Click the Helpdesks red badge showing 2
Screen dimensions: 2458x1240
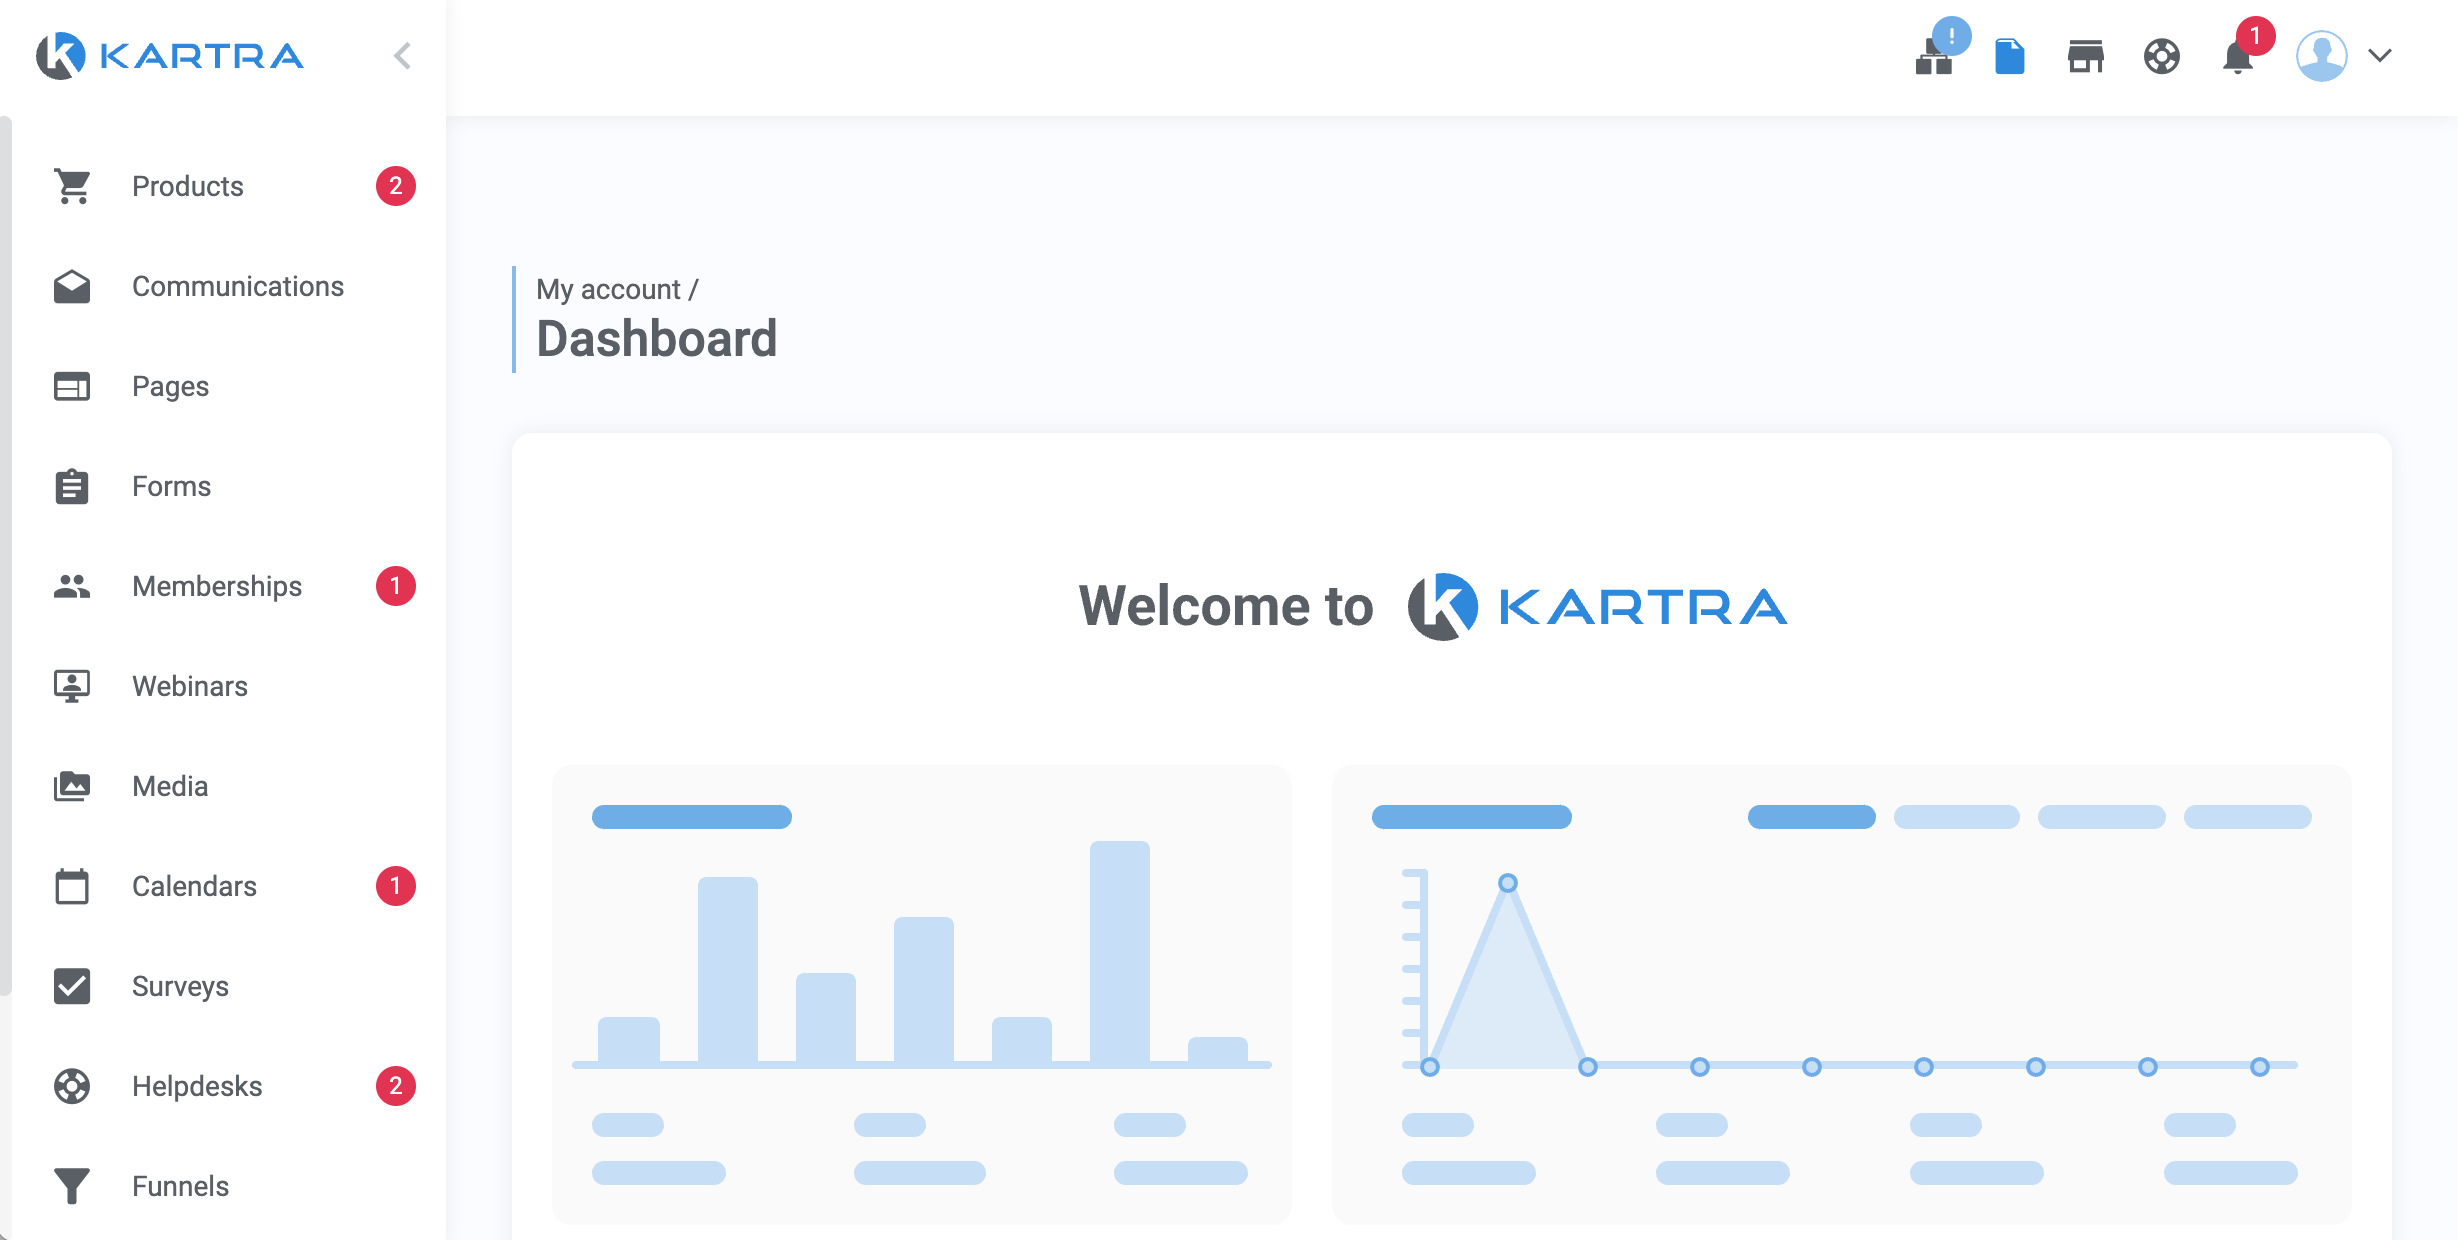396,1086
